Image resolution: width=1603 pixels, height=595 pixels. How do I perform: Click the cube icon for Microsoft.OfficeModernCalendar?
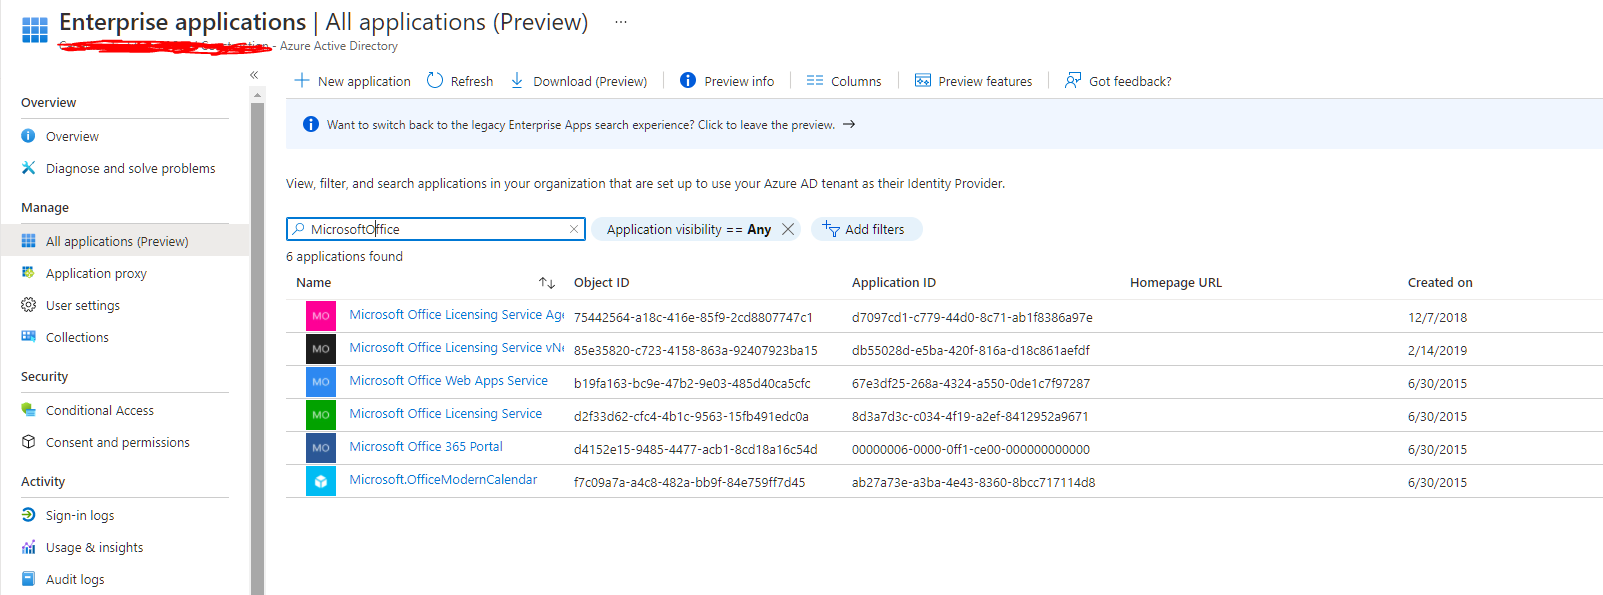click(321, 481)
